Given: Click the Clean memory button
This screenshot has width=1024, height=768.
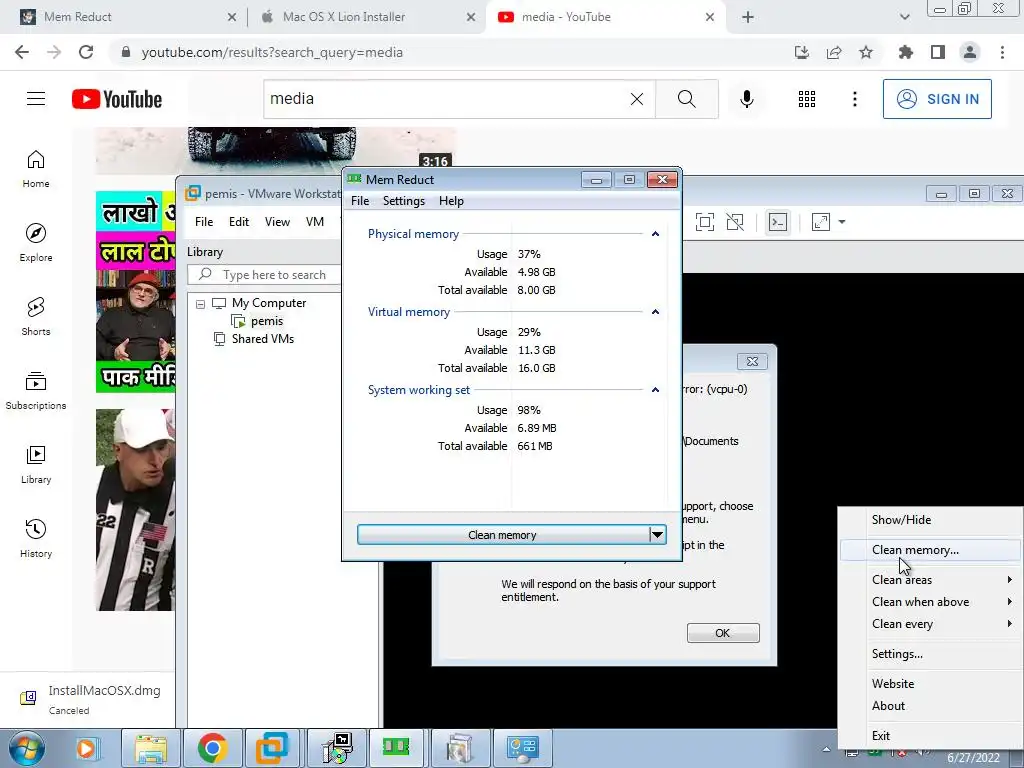Looking at the screenshot, I should pos(503,535).
